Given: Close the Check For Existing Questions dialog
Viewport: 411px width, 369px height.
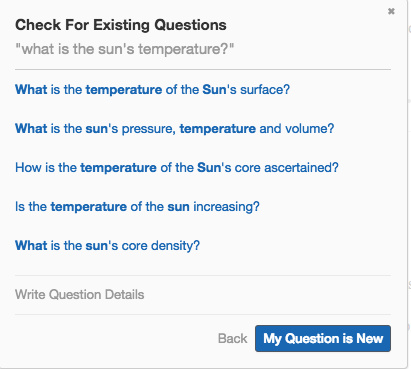Looking at the screenshot, I should (x=391, y=11).
